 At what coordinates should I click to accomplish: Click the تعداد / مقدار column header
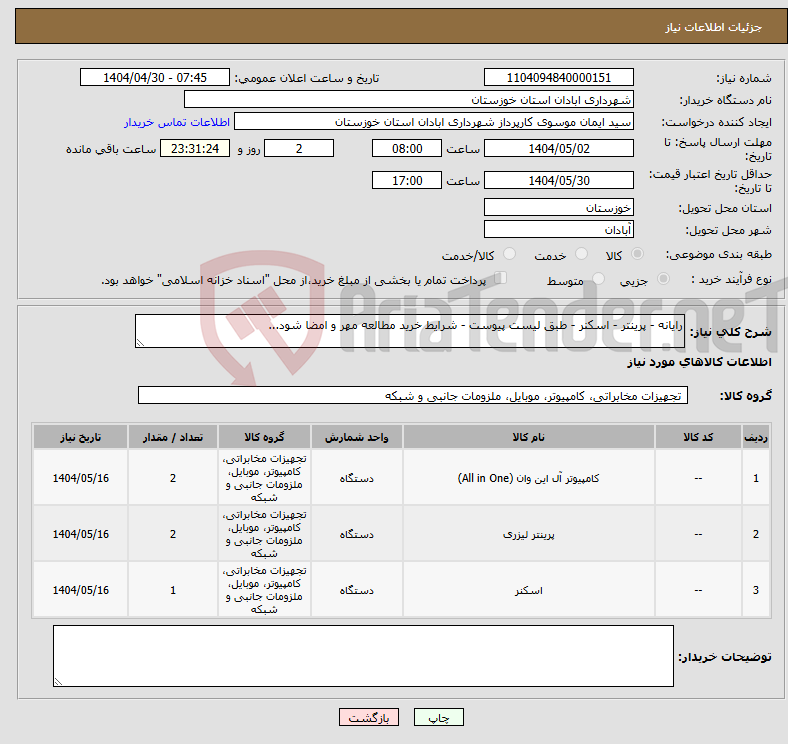173,437
